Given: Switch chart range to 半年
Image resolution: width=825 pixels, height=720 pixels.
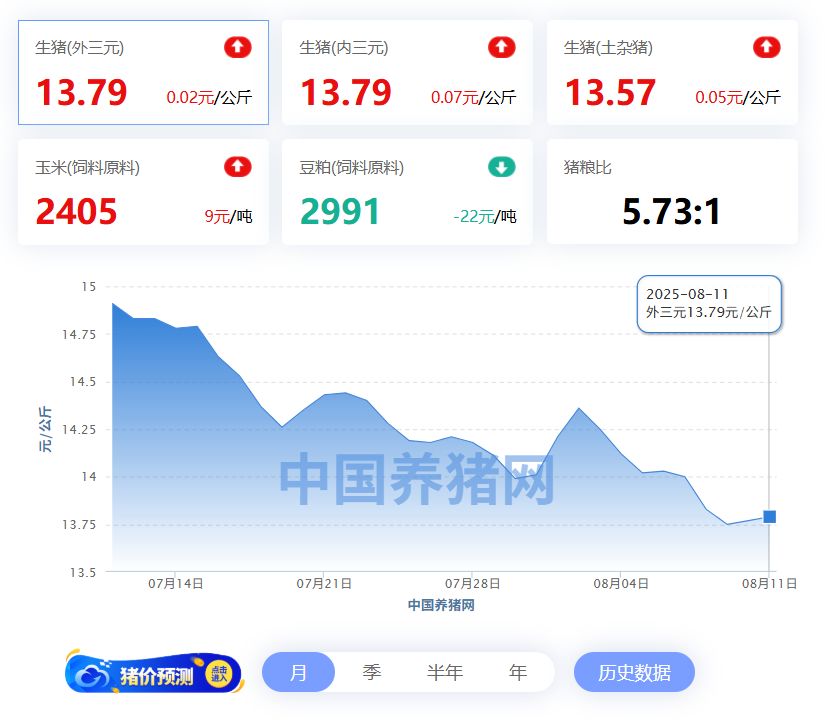Looking at the screenshot, I should 445,672.
